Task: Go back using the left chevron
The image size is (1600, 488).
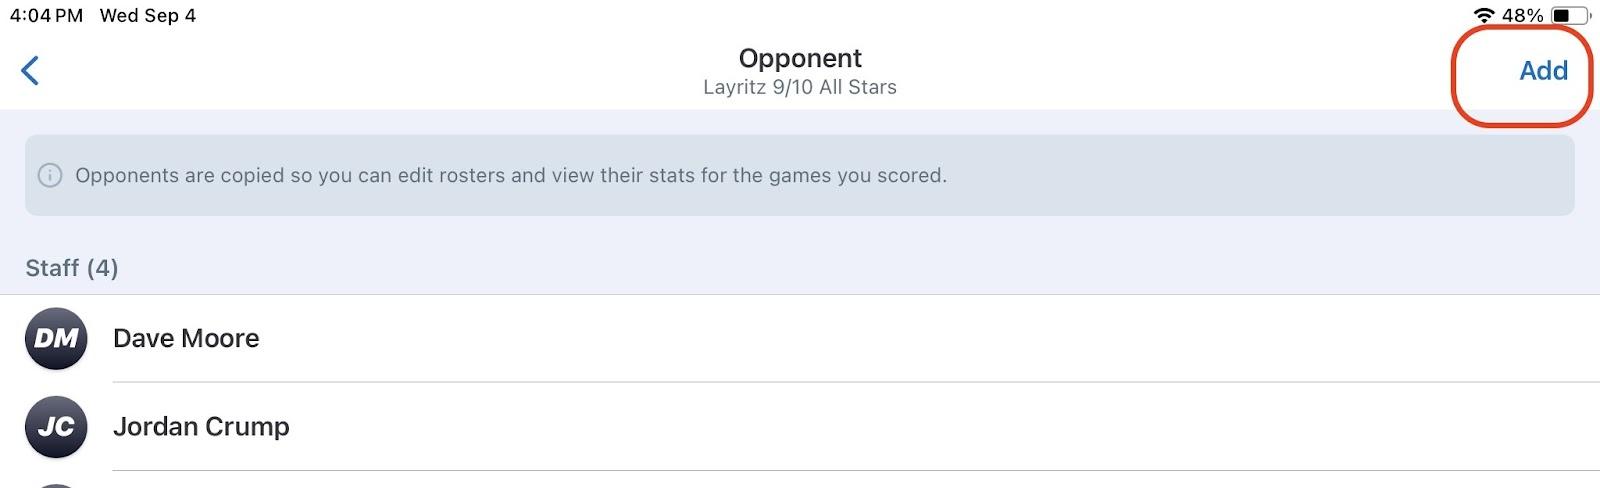Action: click(x=30, y=71)
